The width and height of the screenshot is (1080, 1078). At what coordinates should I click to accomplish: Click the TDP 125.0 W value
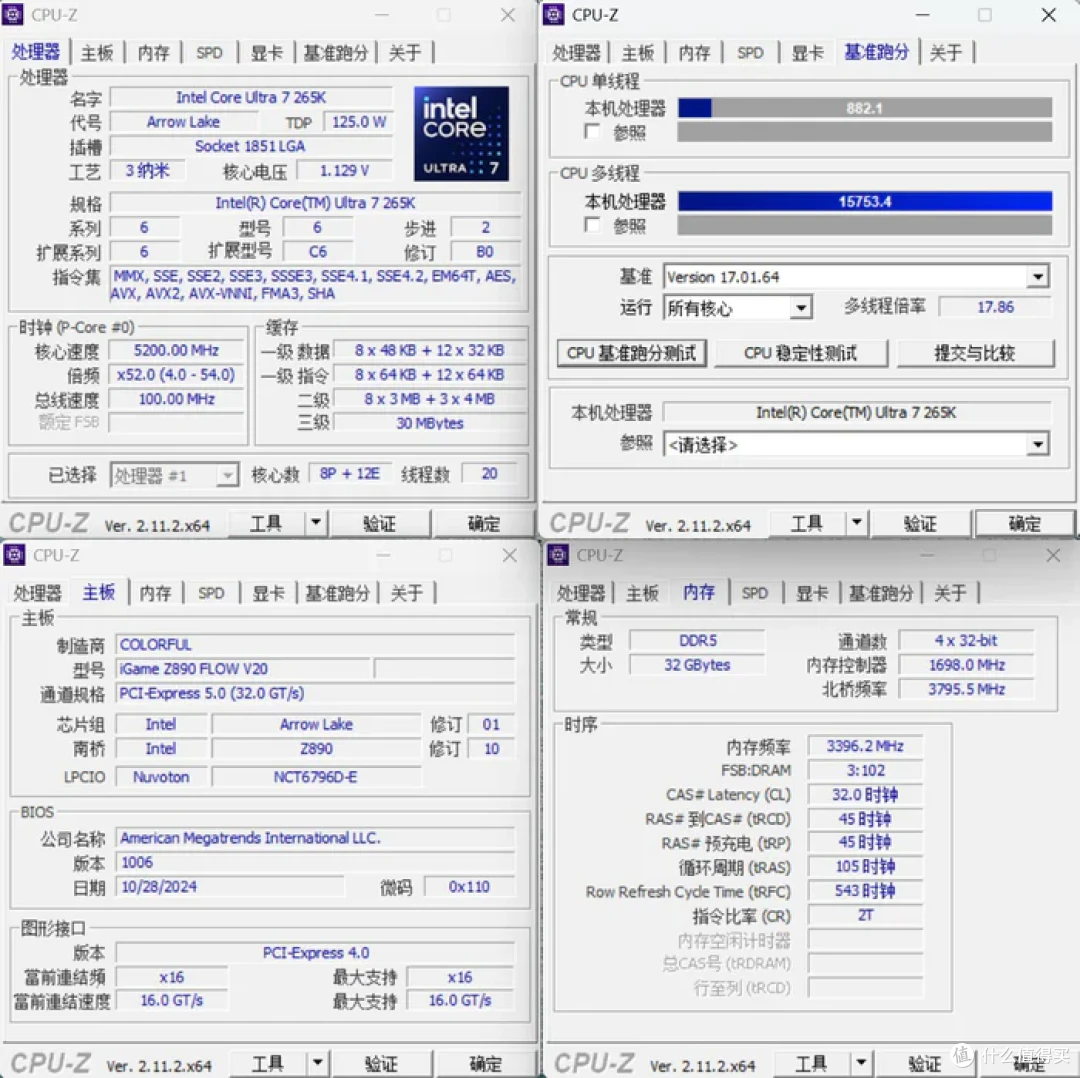pos(358,122)
